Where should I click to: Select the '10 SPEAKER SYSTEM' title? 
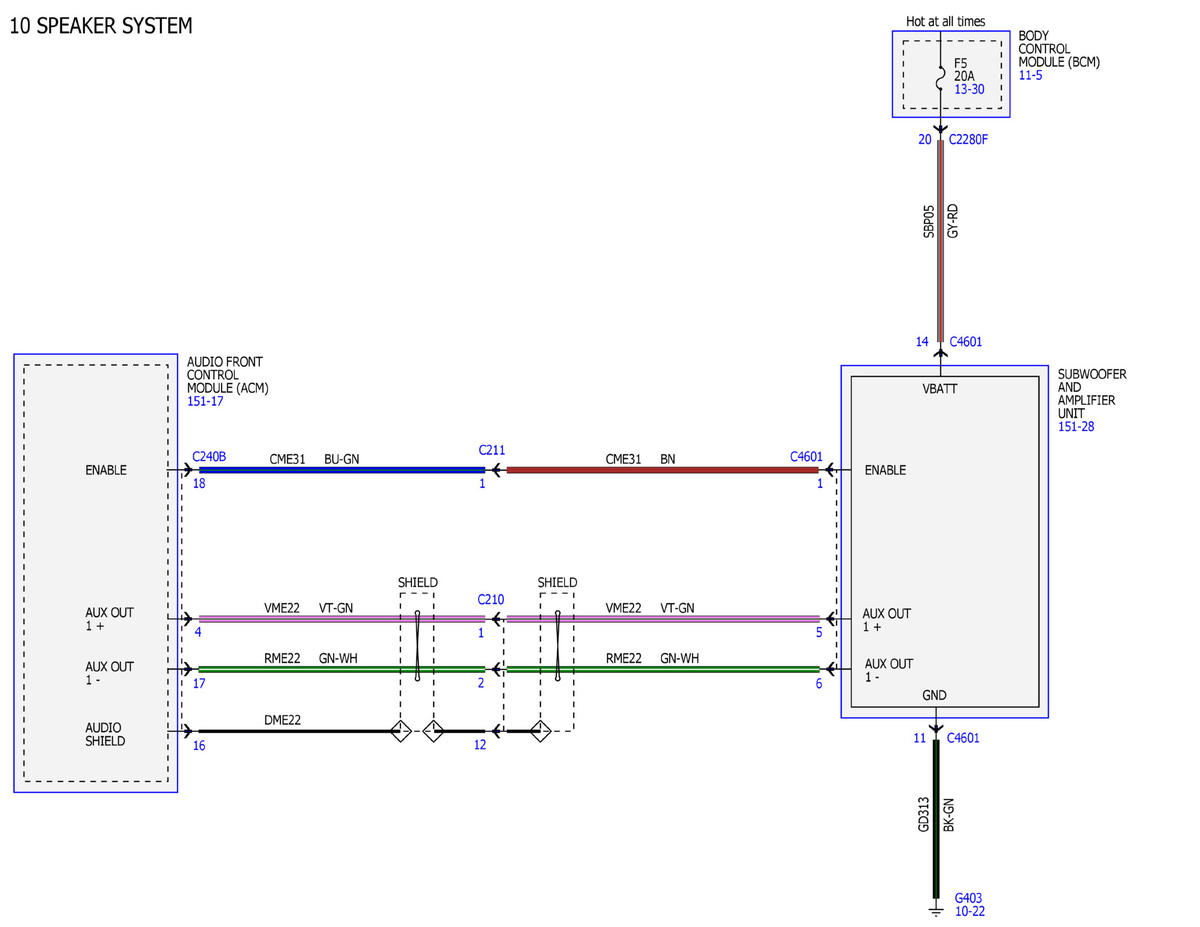tap(101, 26)
